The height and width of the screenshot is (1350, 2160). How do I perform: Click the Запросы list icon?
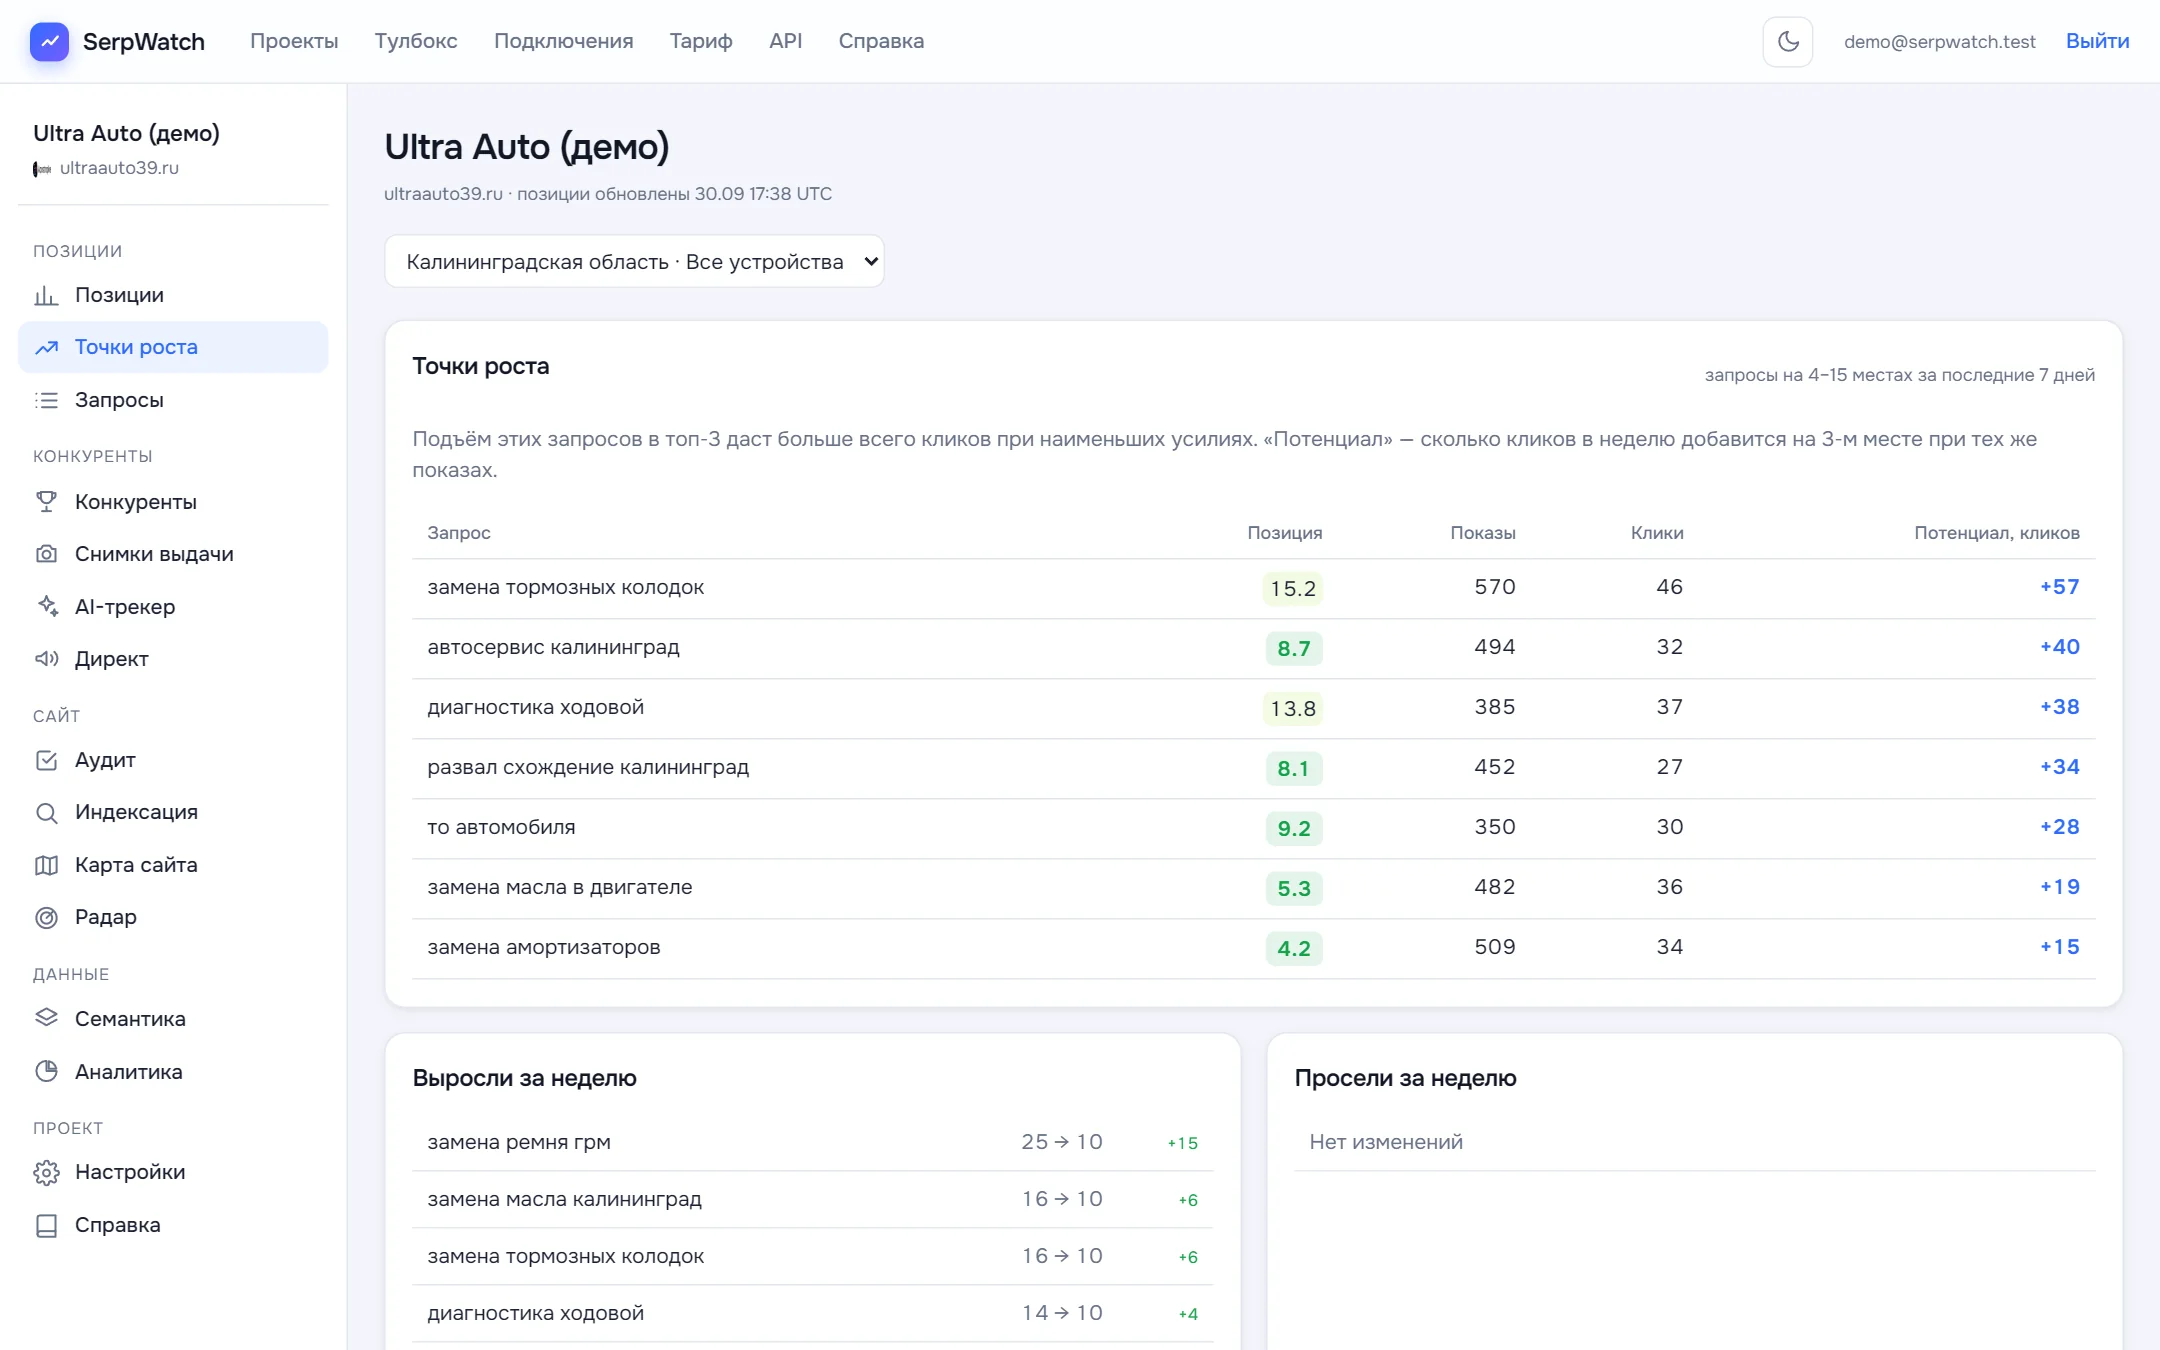pyautogui.click(x=46, y=400)
